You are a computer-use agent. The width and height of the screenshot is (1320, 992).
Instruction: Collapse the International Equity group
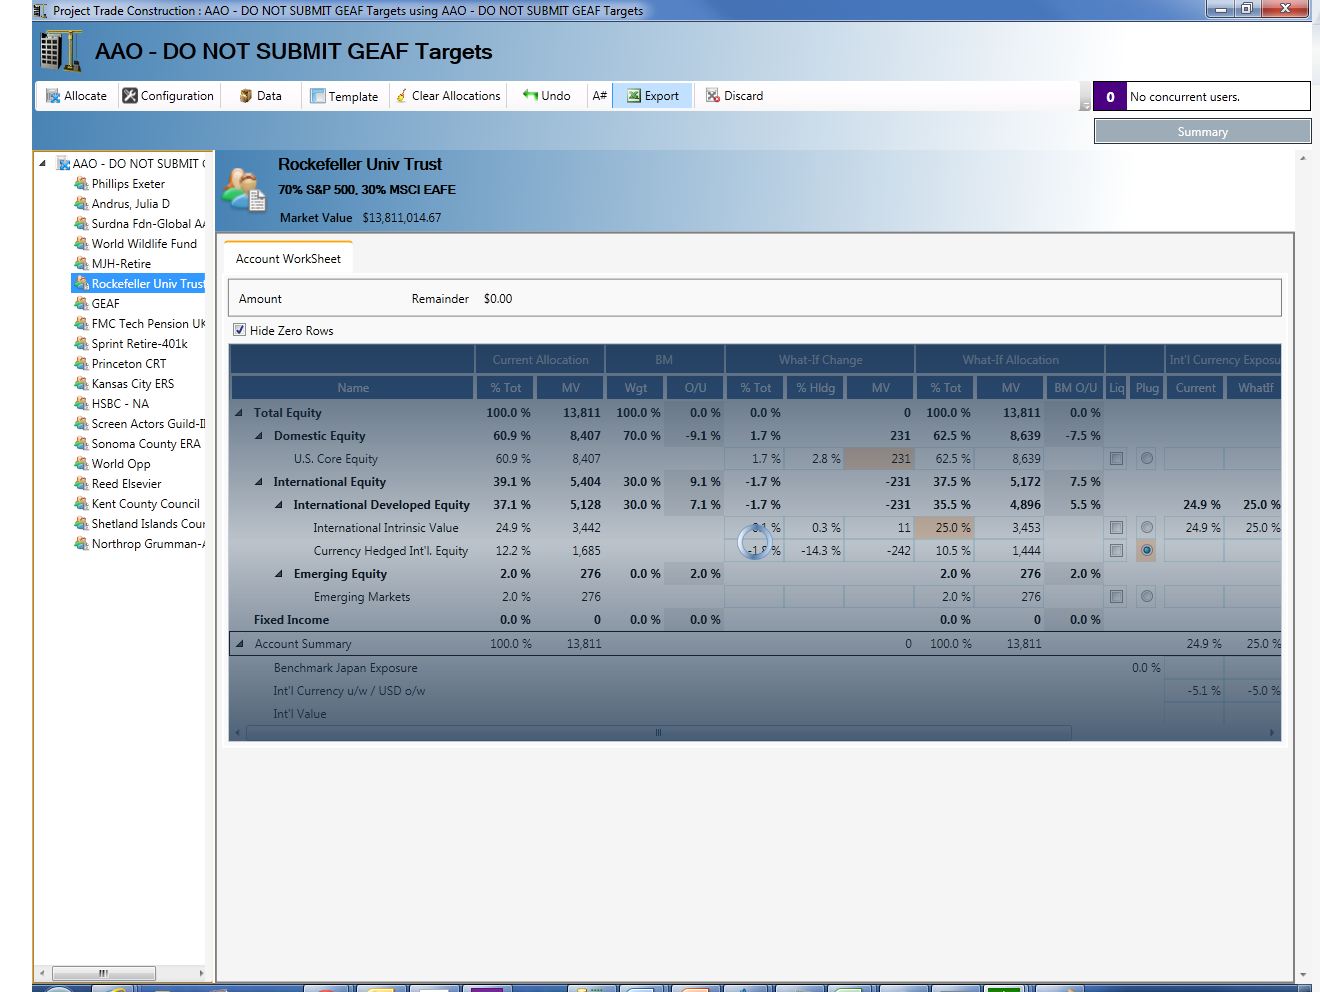coord(259,482)
